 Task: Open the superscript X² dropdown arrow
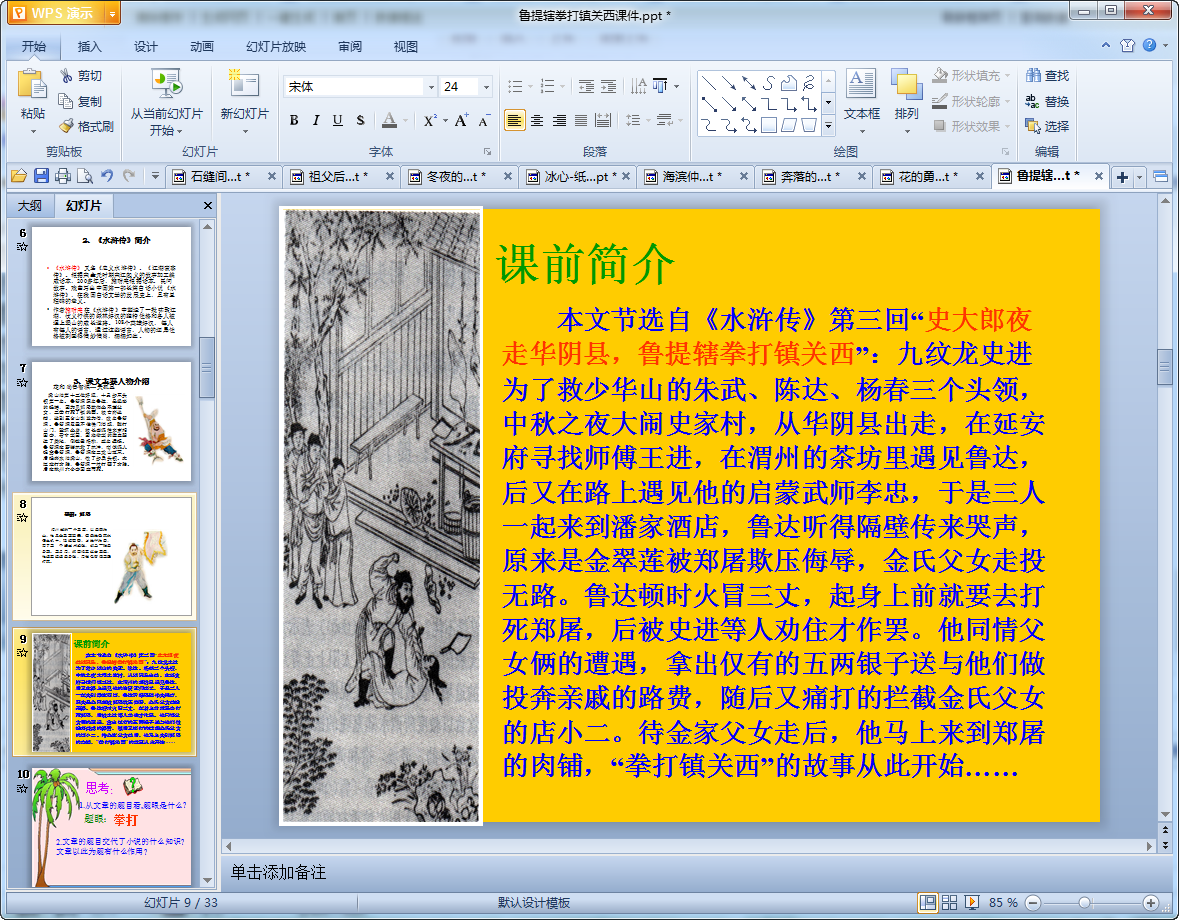click(x=446, y=120)
